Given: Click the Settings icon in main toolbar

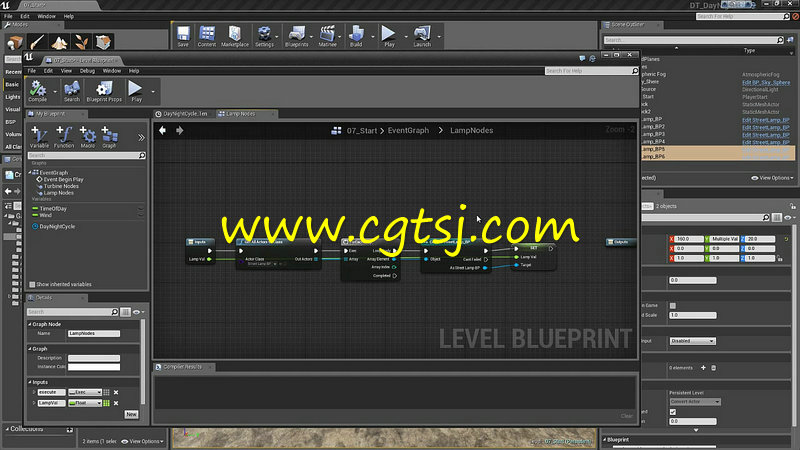Looking at the screenshot, I should (264, 34).
